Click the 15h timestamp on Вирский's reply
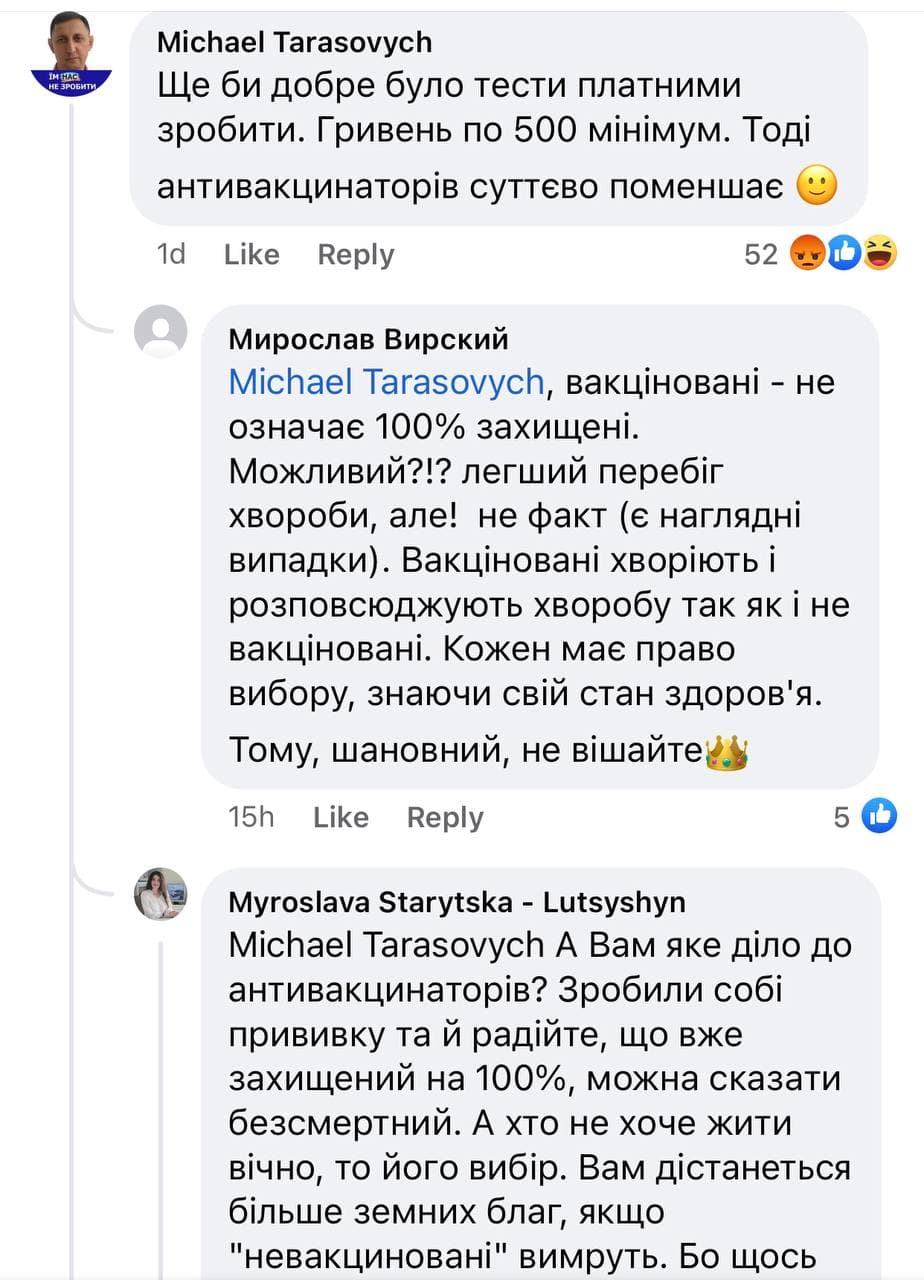The height and width of the screenshot is (1280, 924). coord(252,818)
